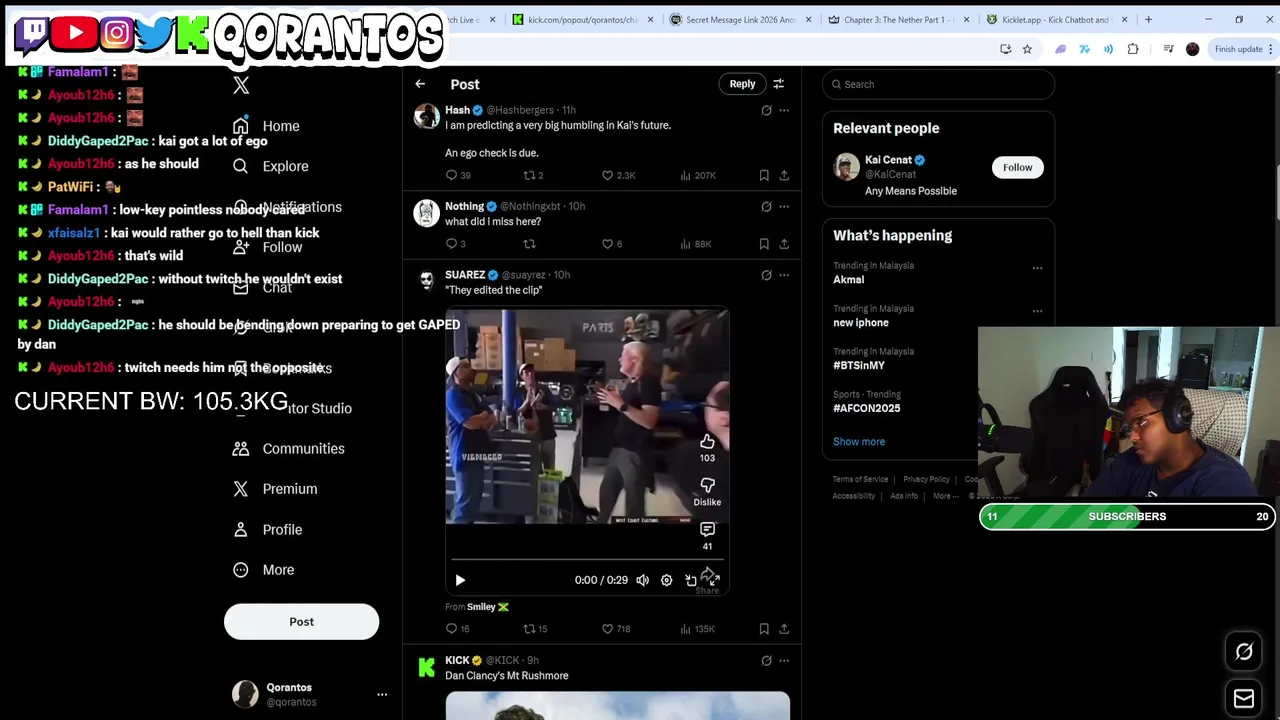This screenshot has width=1280, height=720.
Task: Open options for Akmal trend
Action: (1037, 268)
